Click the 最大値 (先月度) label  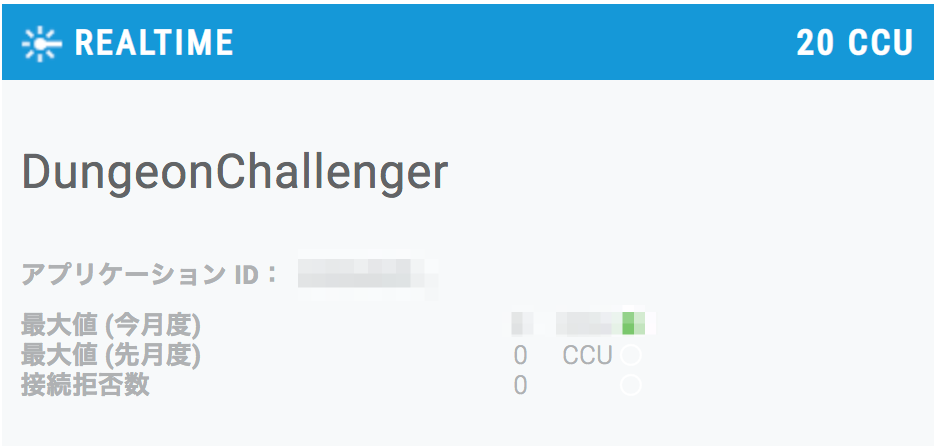click(x=111, y=355)
